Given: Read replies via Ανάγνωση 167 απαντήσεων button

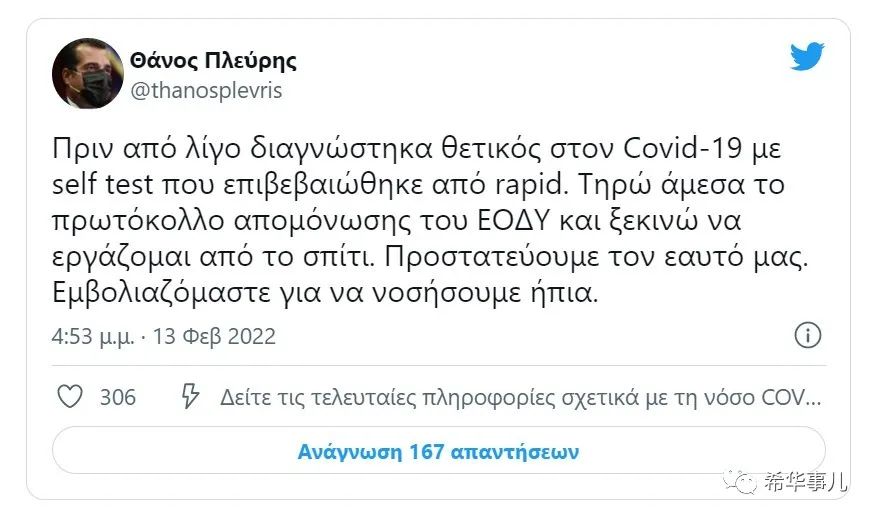Looking at the screenshot, I should (439, 451).
